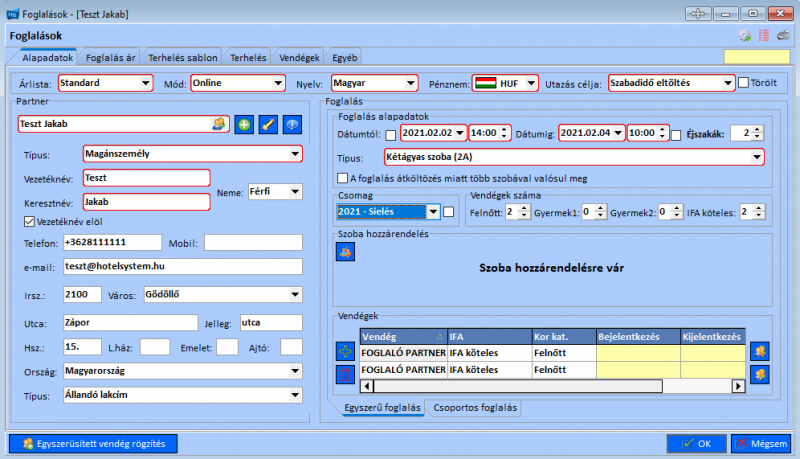Click the blue speech bubble partner icon
The width and height of the screenshot is (800, 459).
click(x=292, y=124)
